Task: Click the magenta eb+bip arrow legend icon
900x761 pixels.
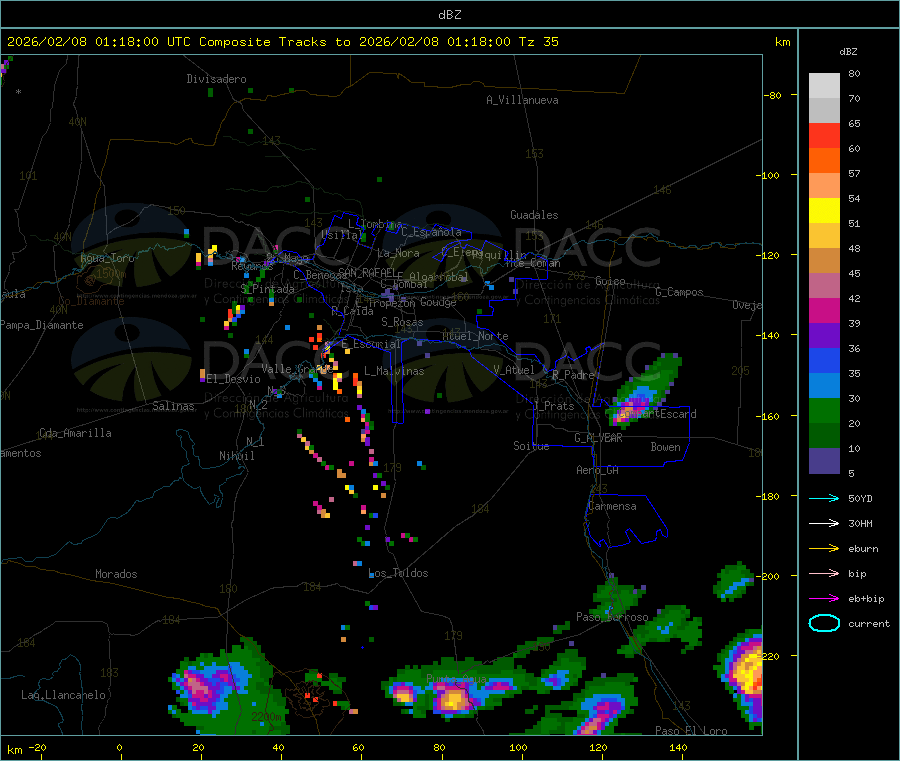Action: coord(824,599)
